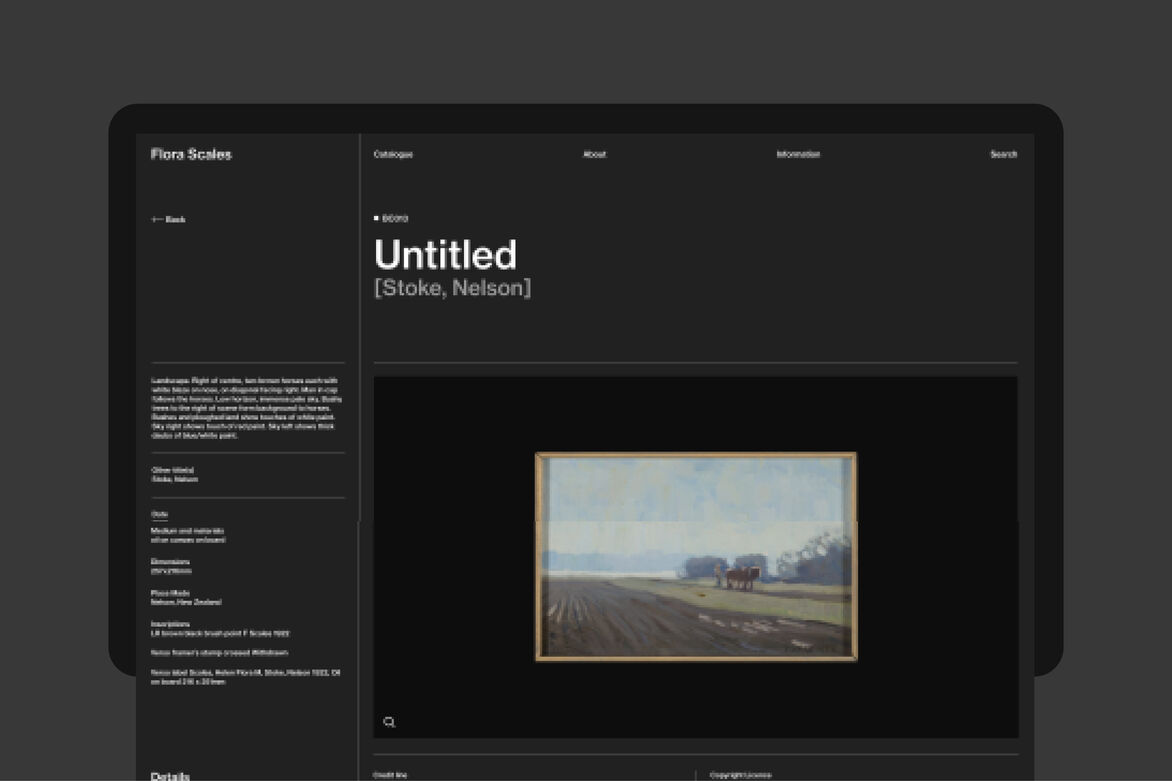This screenshot has width=1172, height=781.
Task: Click the landscape description paragraph
Action: click(246, 408)
